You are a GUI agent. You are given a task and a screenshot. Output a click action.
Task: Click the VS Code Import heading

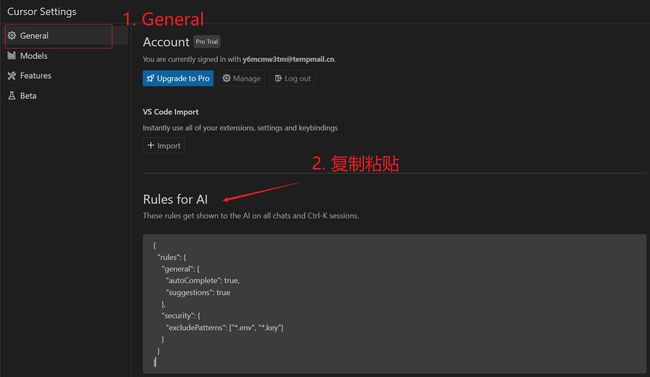tap(170, 112)
